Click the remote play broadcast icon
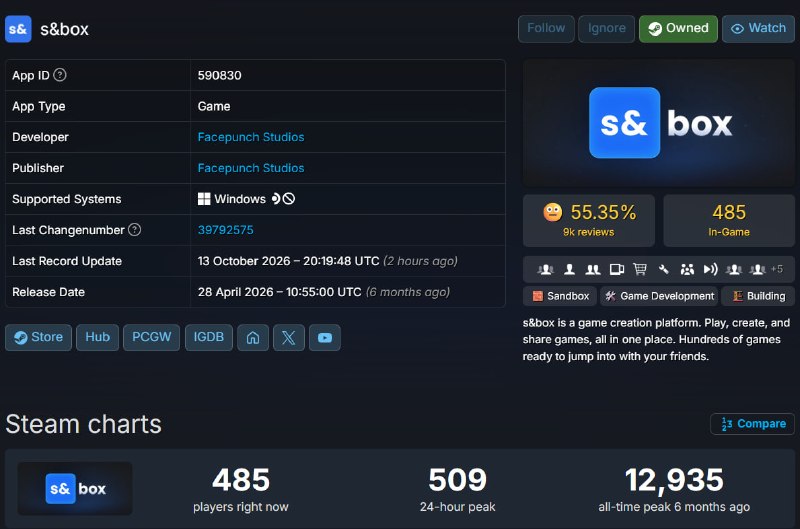 click(x=711, y=269)
